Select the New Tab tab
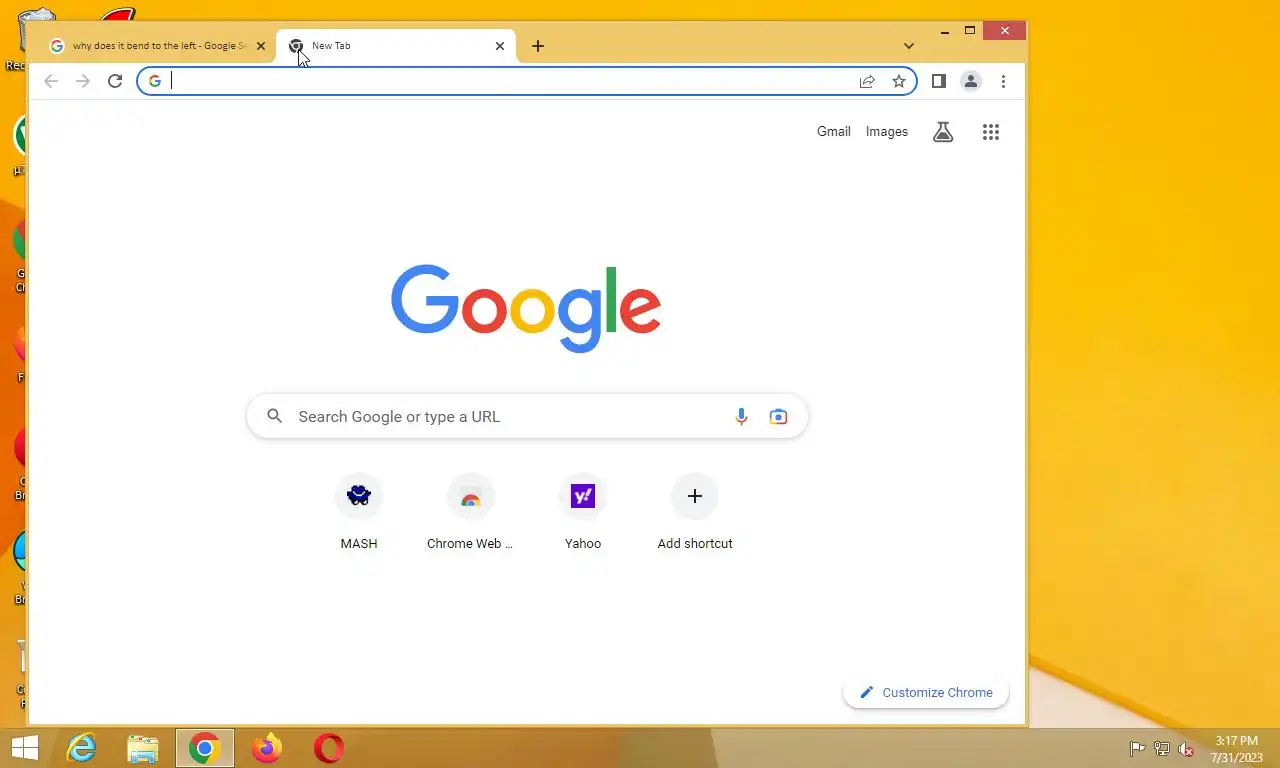 [395, 46]
